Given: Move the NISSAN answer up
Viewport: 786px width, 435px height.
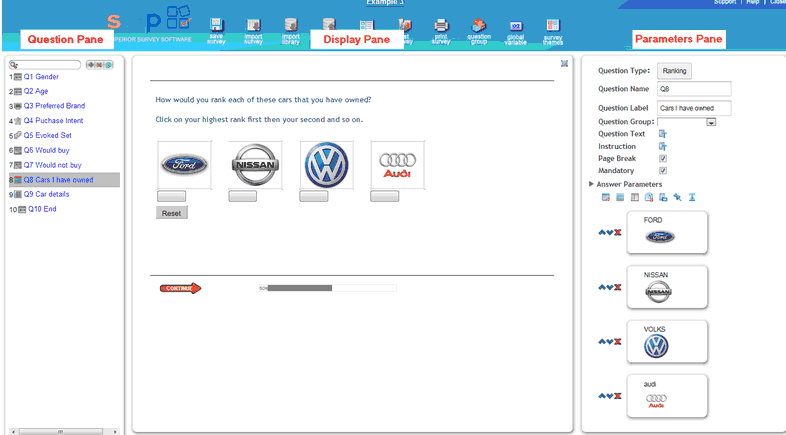Looking at the screenshot, I should (x=602, y=287).
